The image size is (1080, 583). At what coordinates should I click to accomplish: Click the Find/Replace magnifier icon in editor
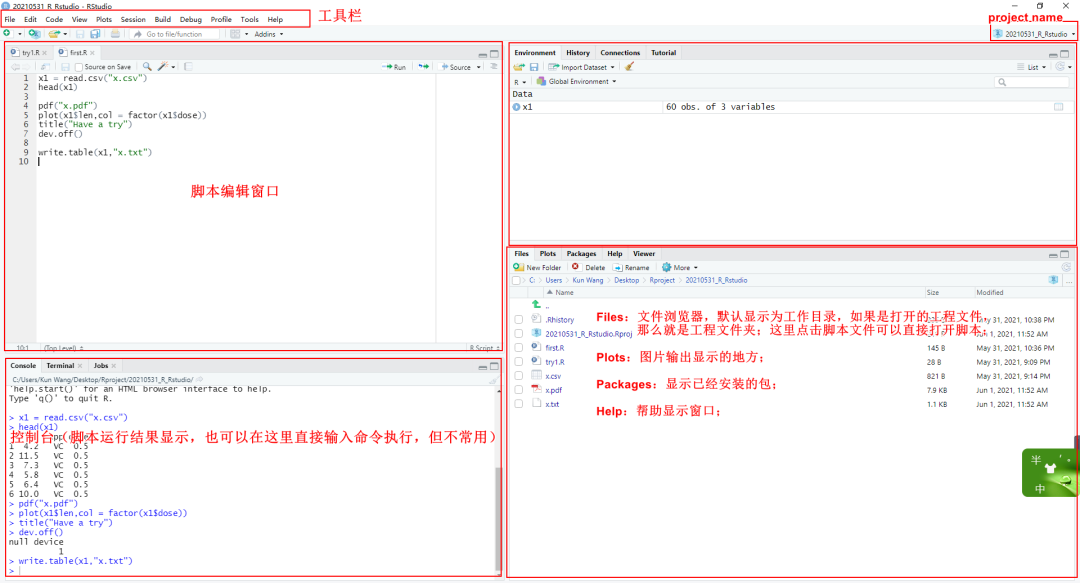(147, 67)
